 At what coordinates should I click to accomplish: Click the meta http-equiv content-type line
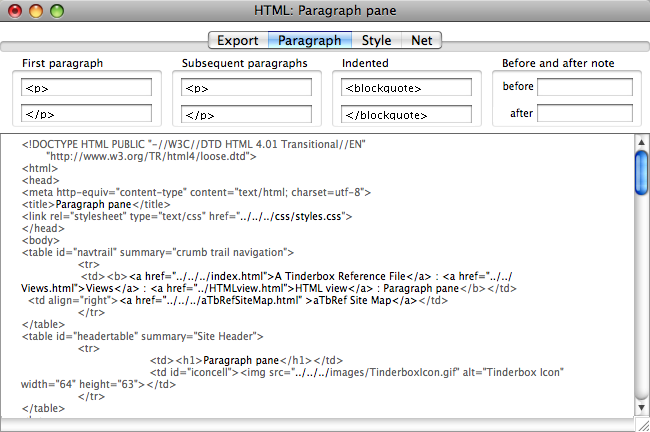[x=196, y=192]
